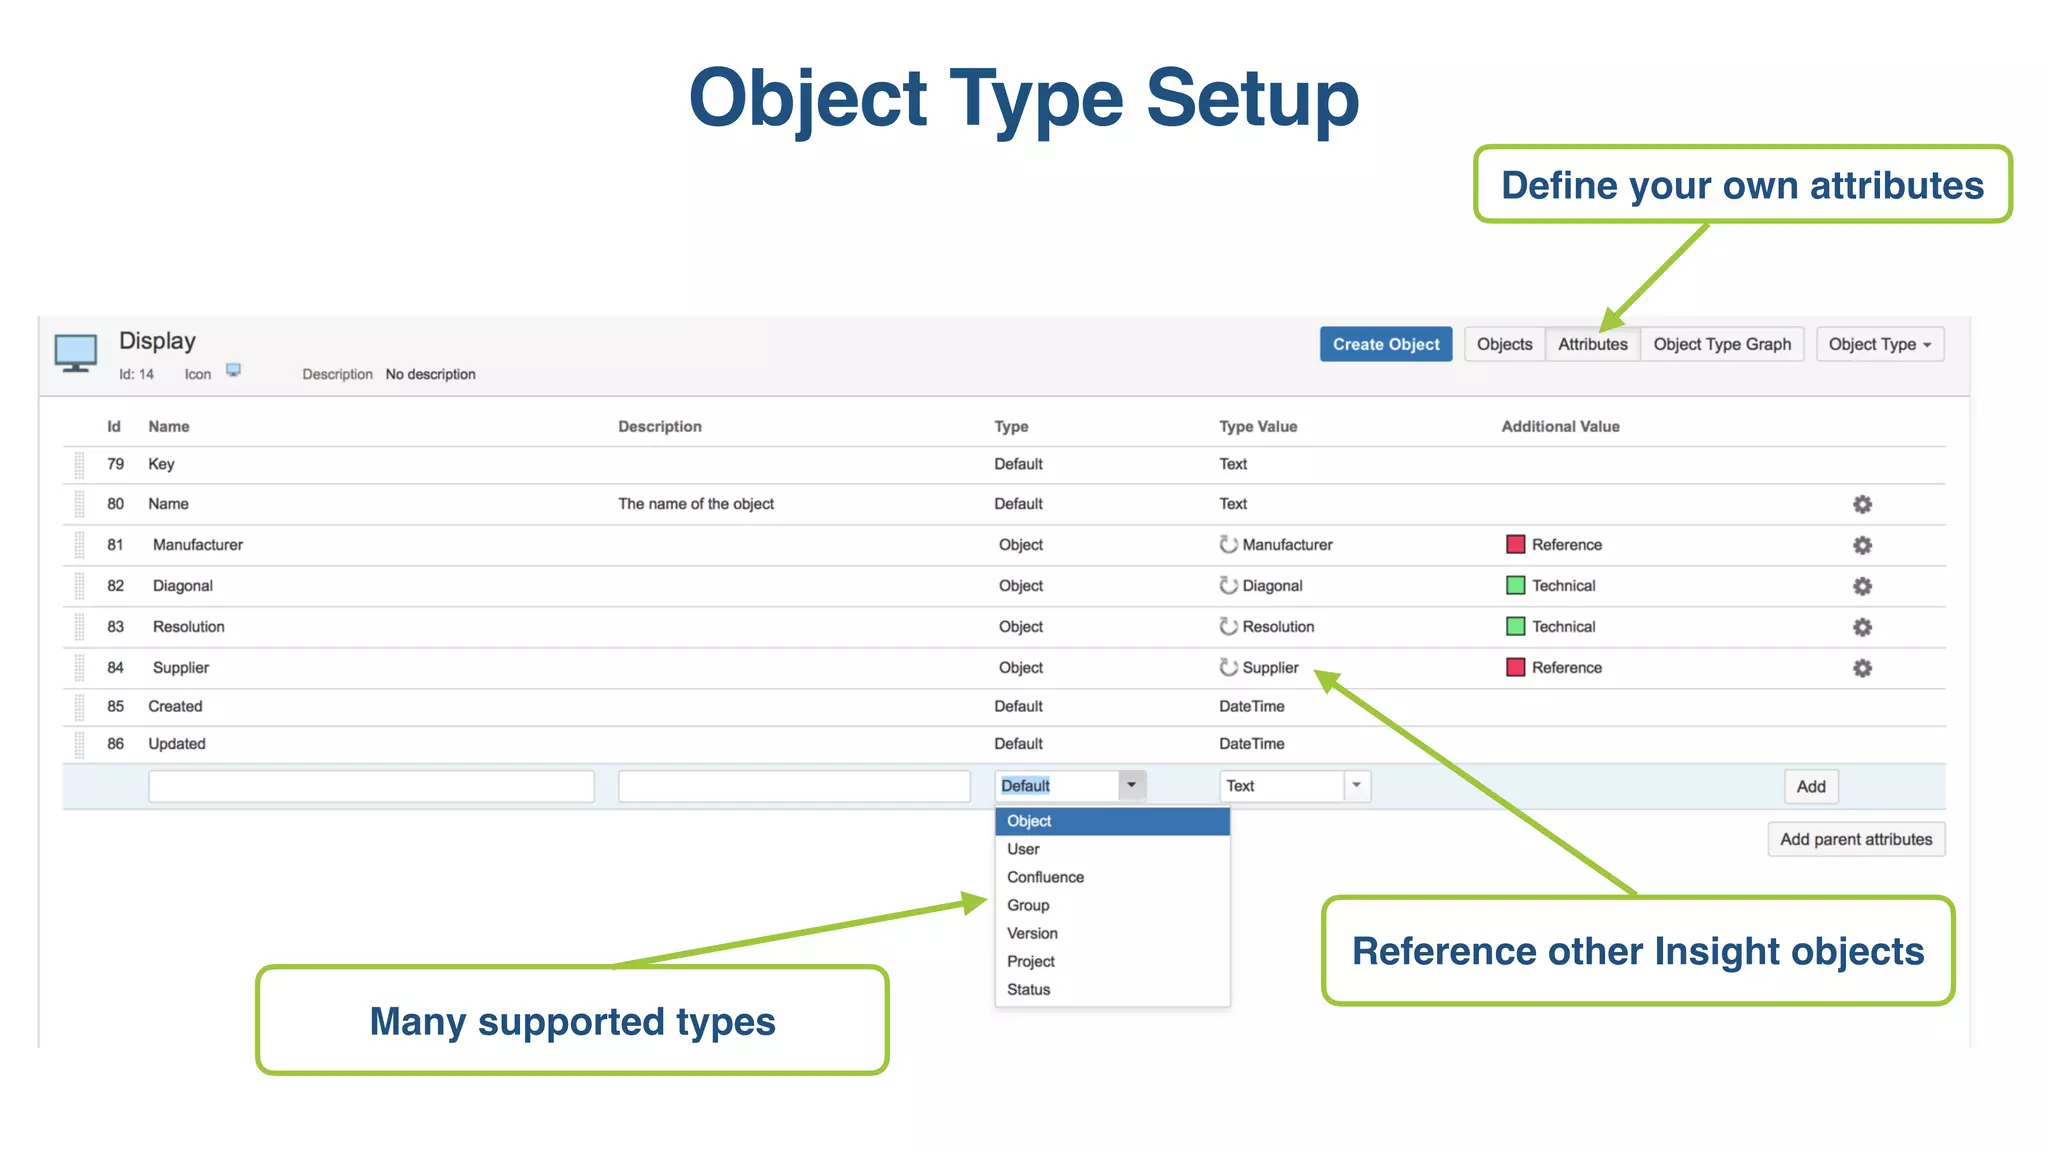This screenshot has height=1152, width=2048.
Task: Click the Additional Value column header
Action: pyautogui.click(x=1560, y=426)
